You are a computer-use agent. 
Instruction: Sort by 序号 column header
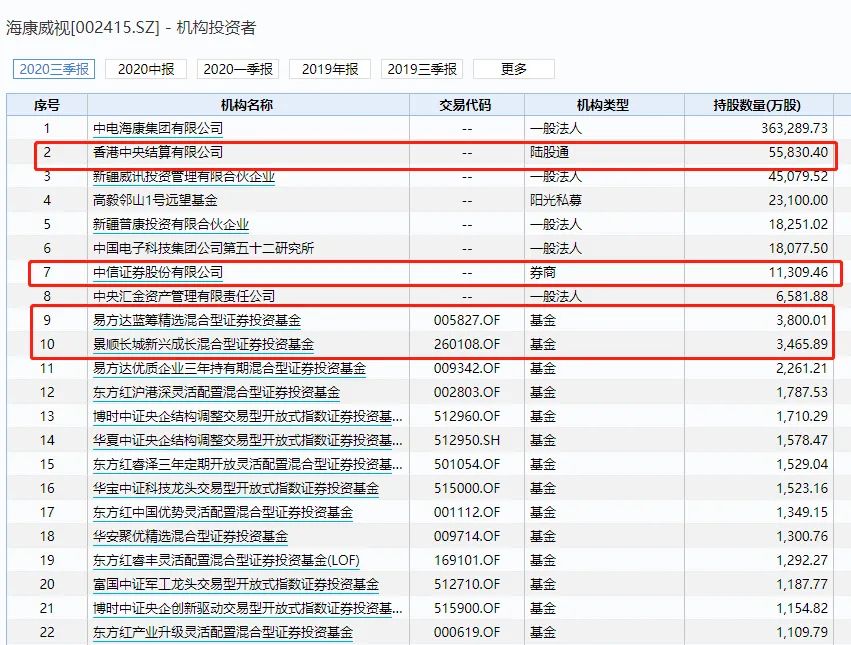click(47, 105)
